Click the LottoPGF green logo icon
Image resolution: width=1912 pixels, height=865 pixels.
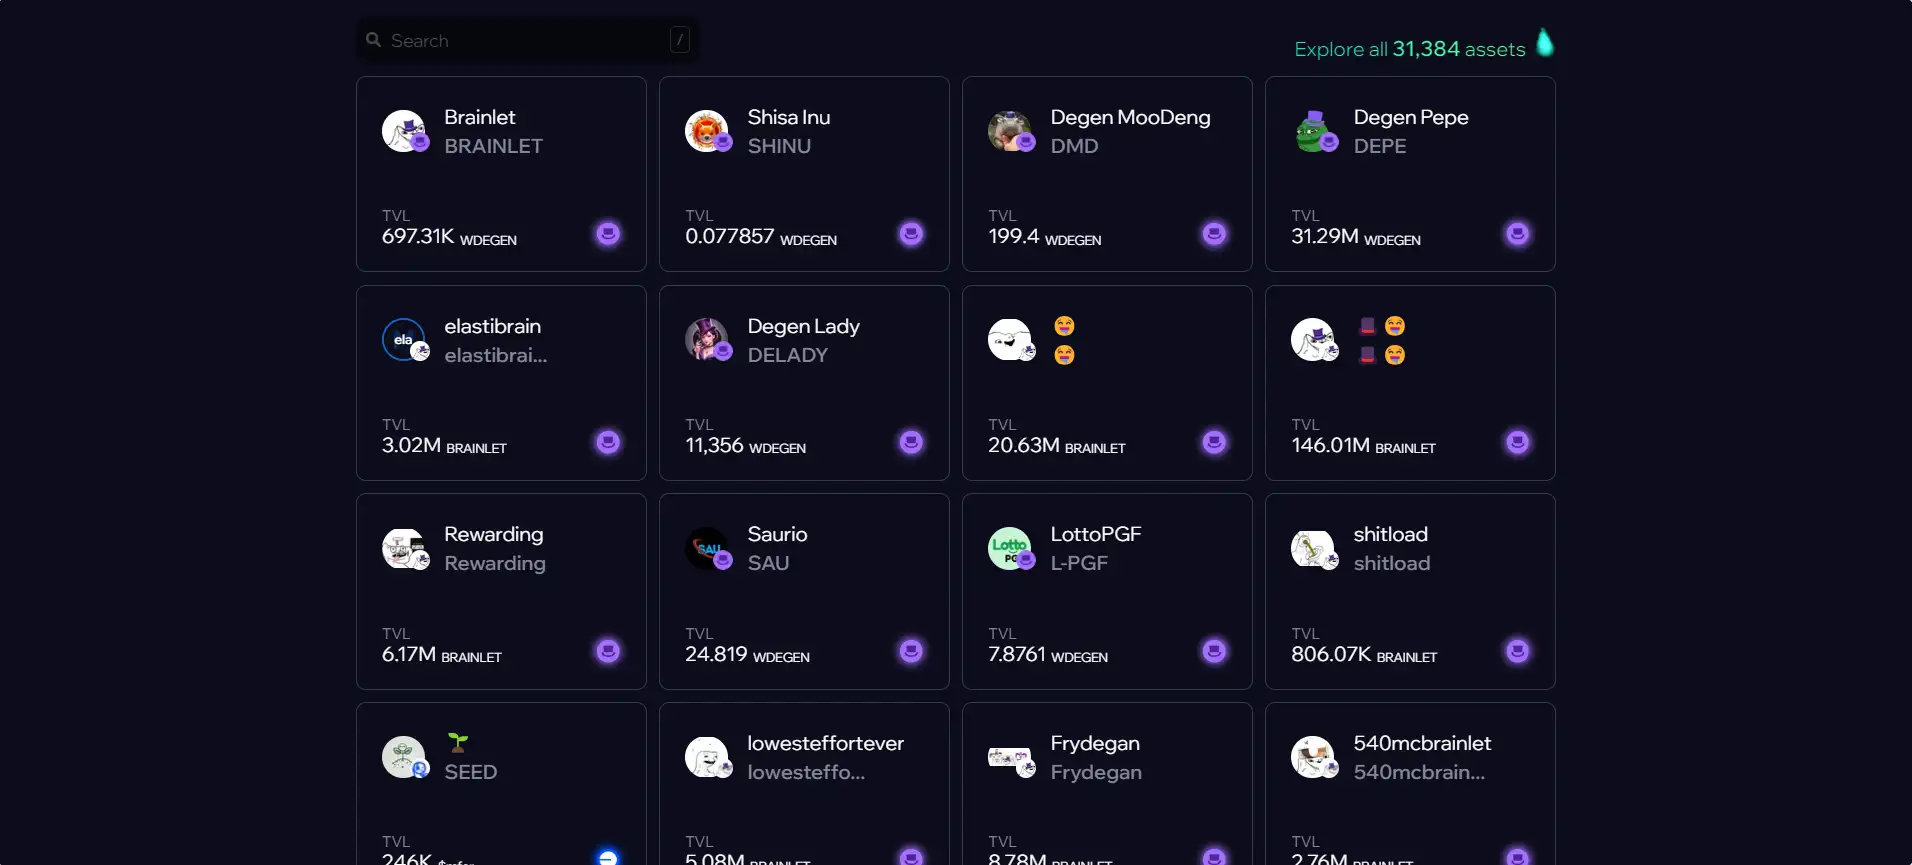(x=1010, y=548)
